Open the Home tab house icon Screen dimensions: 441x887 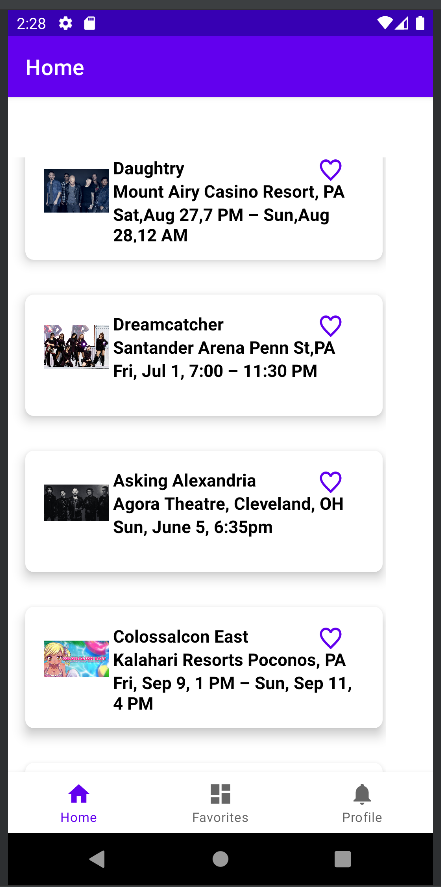click(x=79, y=794)
